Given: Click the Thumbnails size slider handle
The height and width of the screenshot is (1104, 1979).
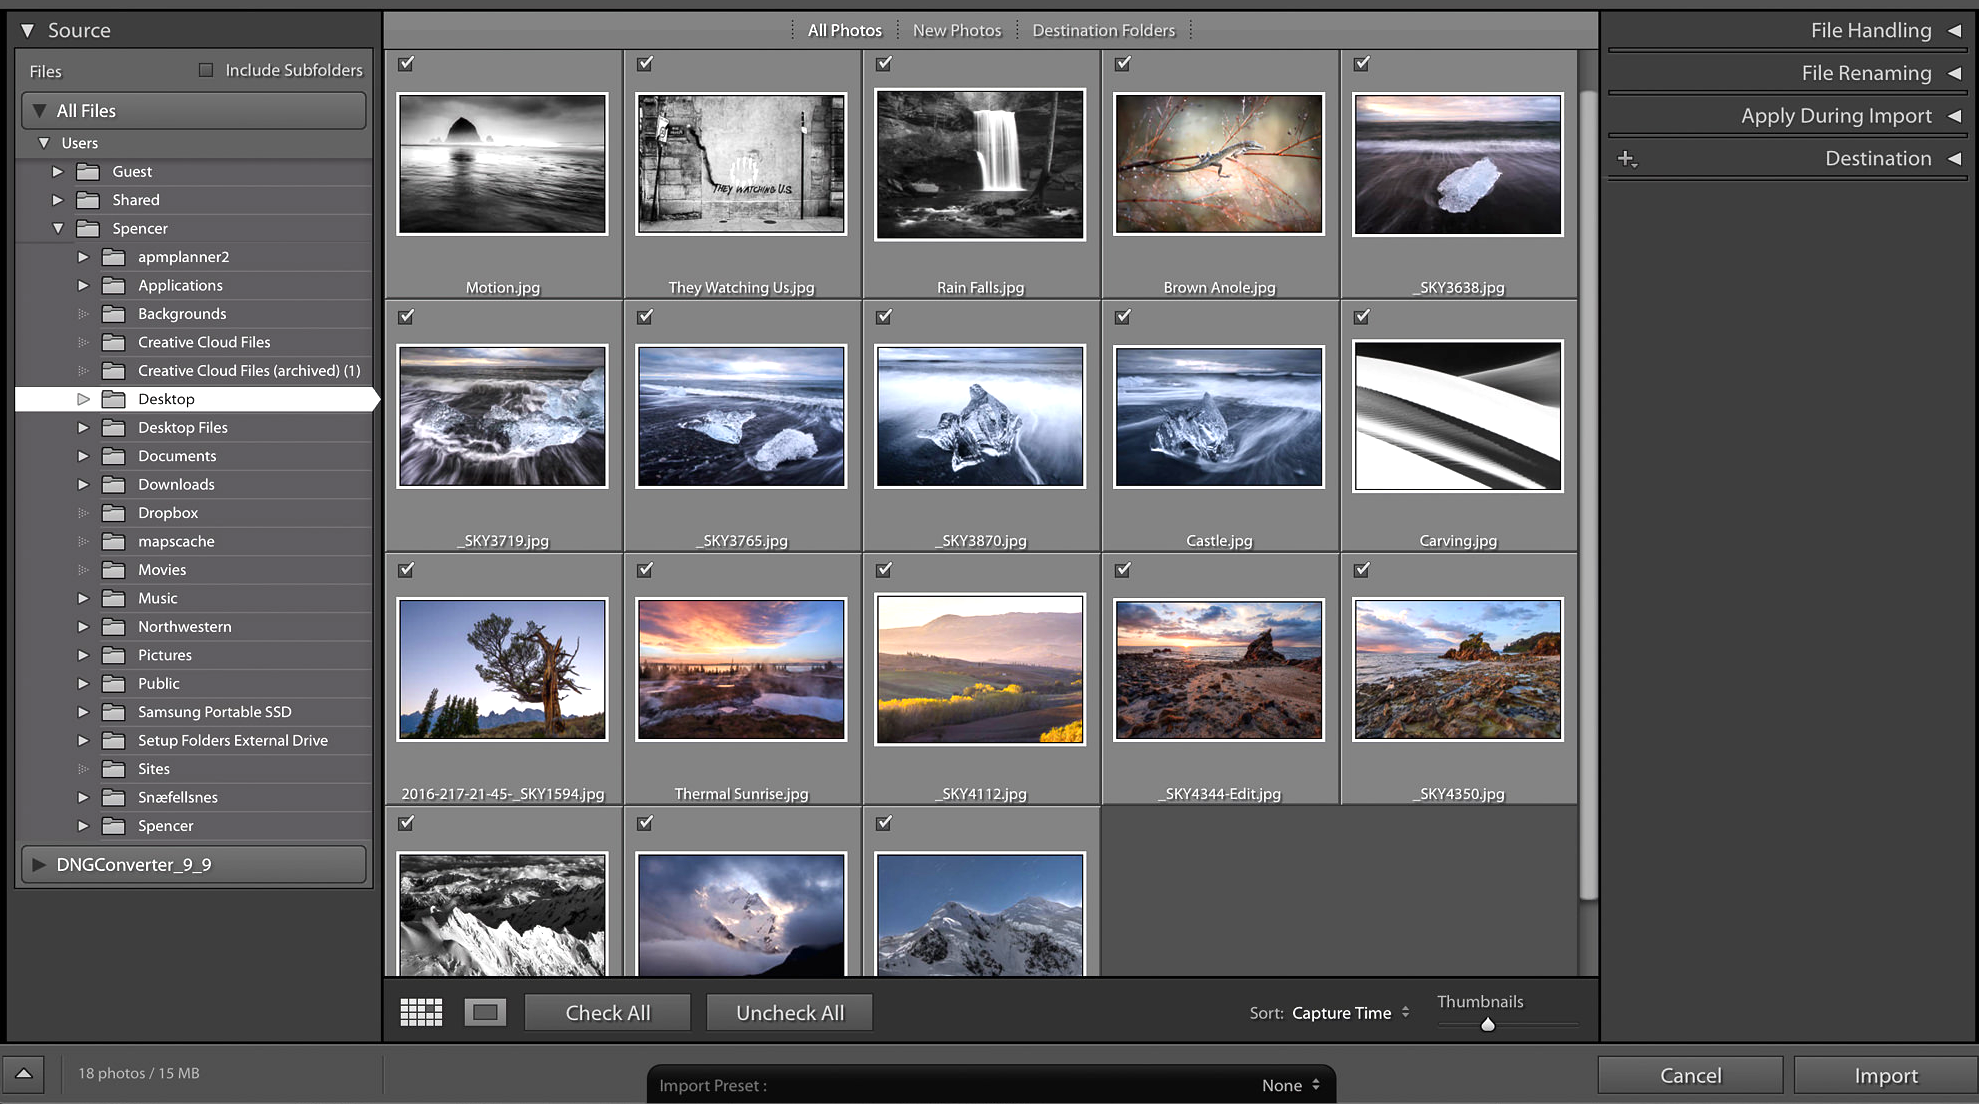Looking at the screenshot, I should (x=1488, y=1024).
